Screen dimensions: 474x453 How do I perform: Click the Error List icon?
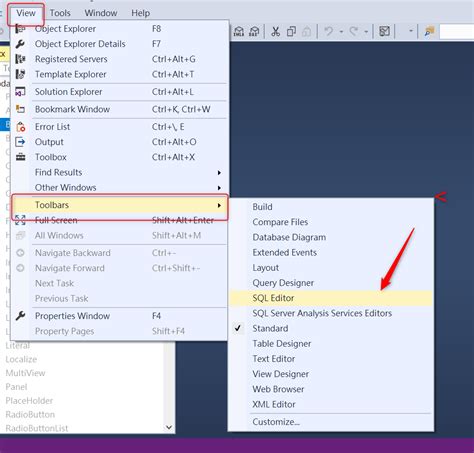[20, 127]
